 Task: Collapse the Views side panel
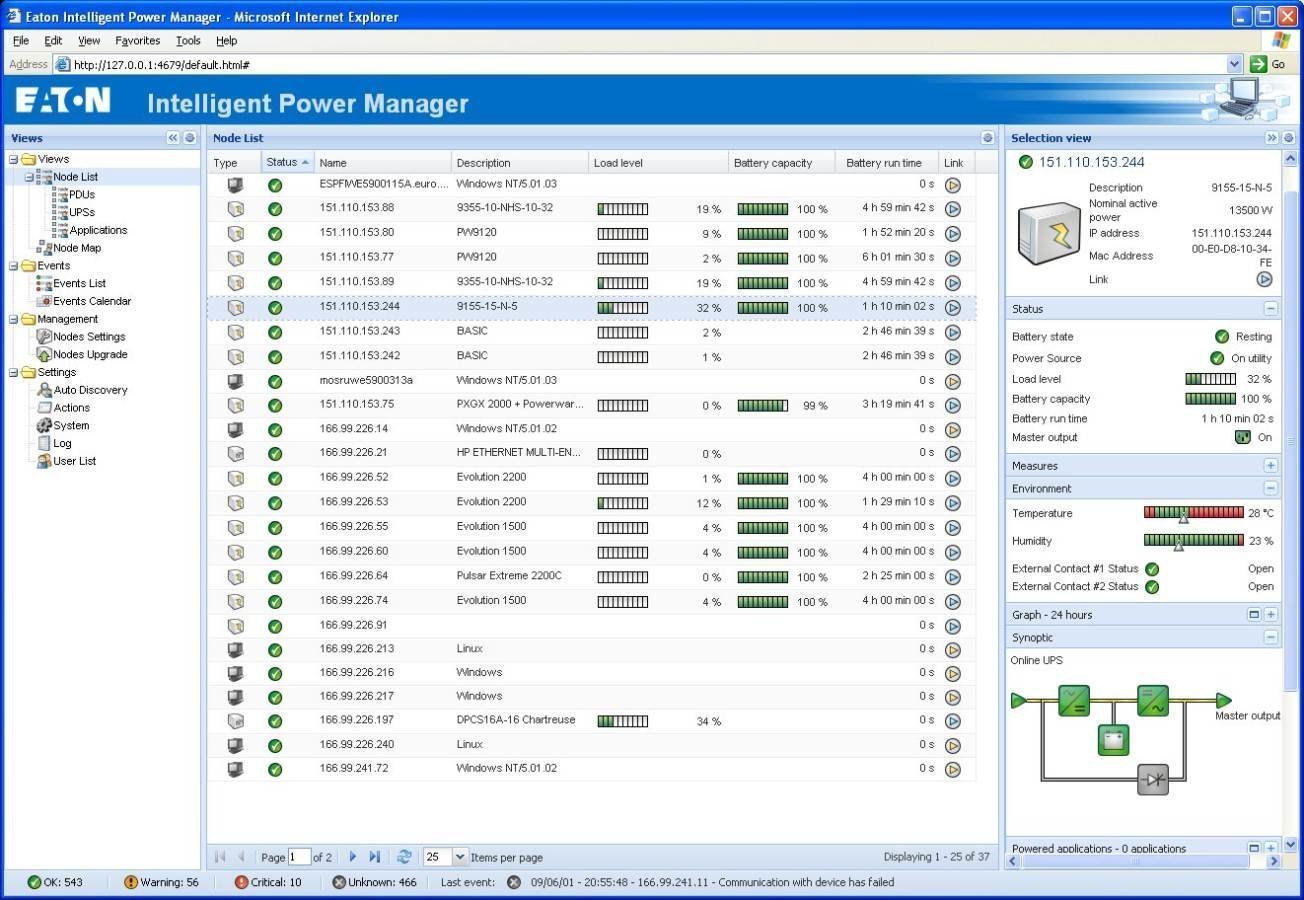pos(173,138)
